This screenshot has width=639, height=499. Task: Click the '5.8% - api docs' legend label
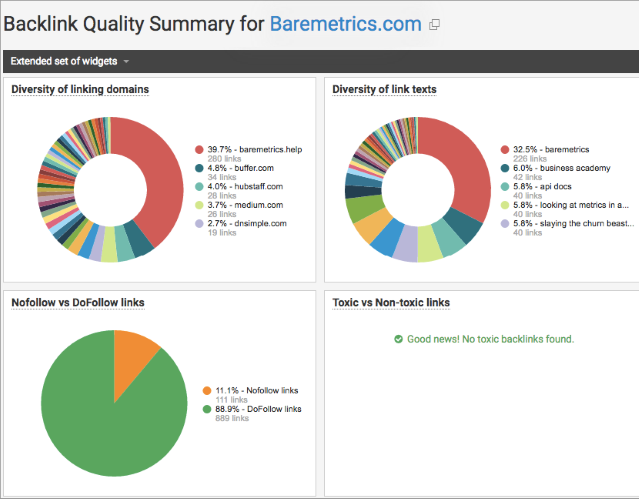pyautogui.click(x=542, y=186)
